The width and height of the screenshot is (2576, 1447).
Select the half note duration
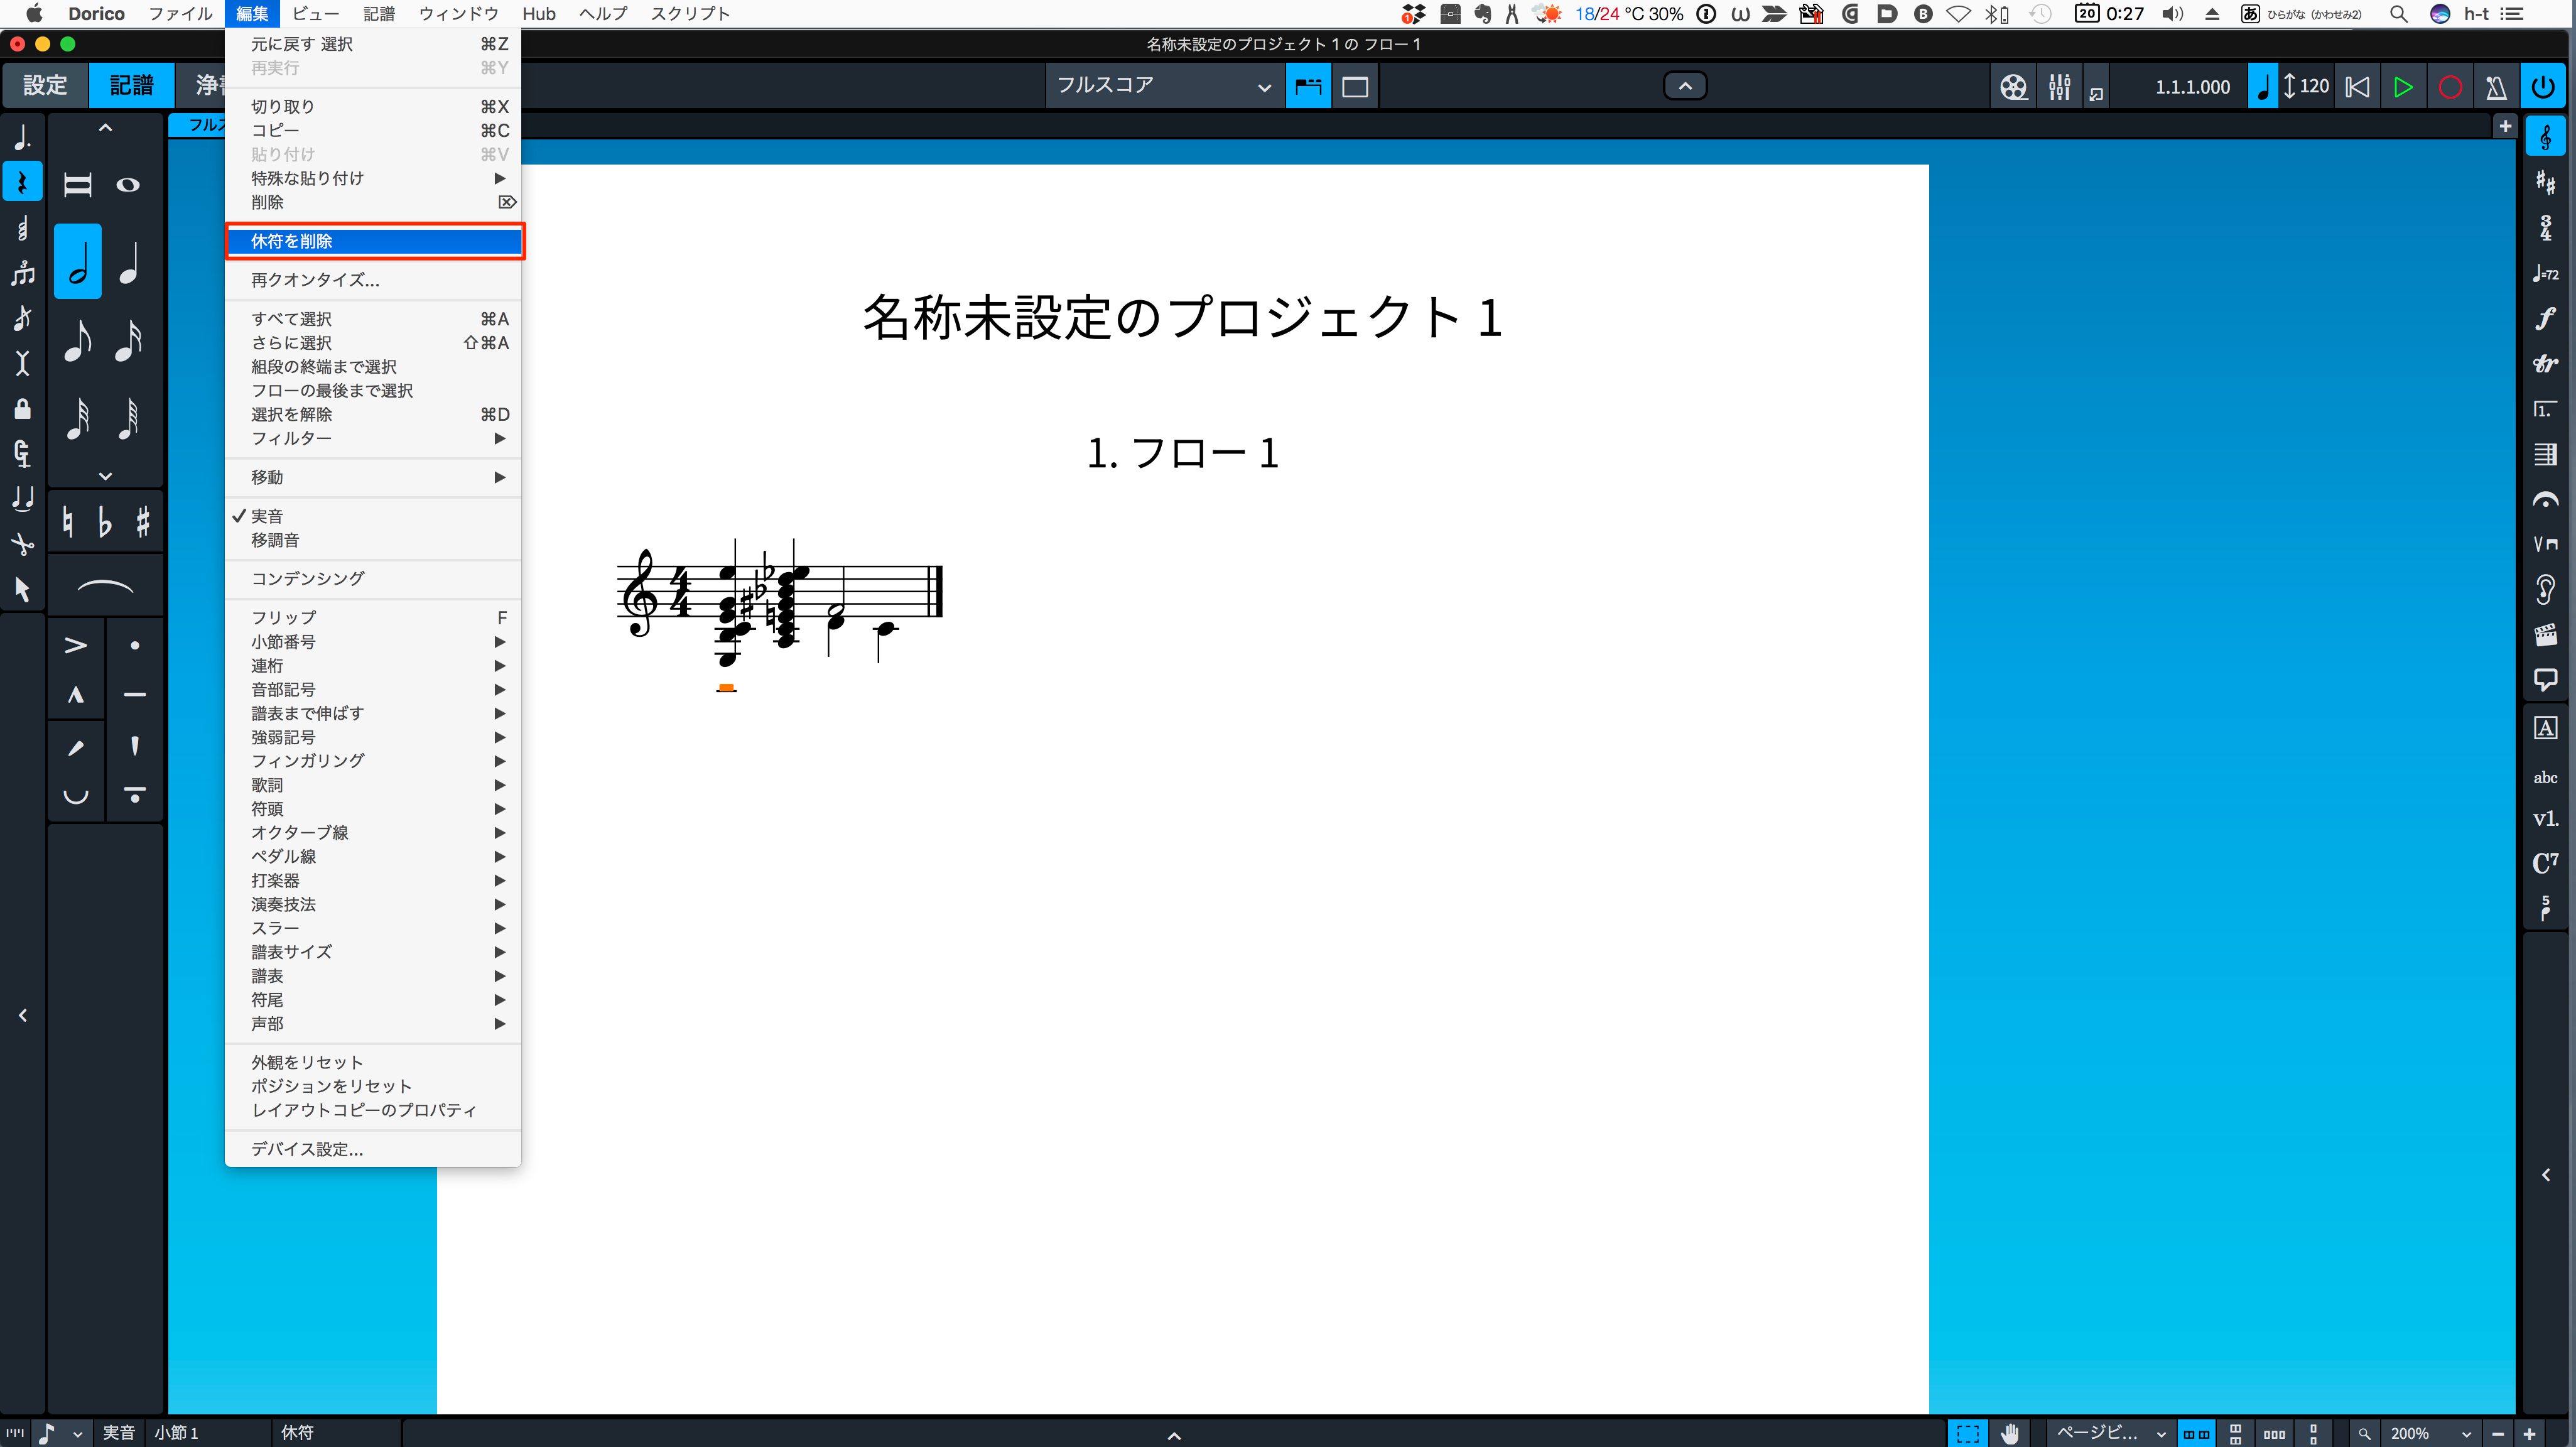[78, 261]
